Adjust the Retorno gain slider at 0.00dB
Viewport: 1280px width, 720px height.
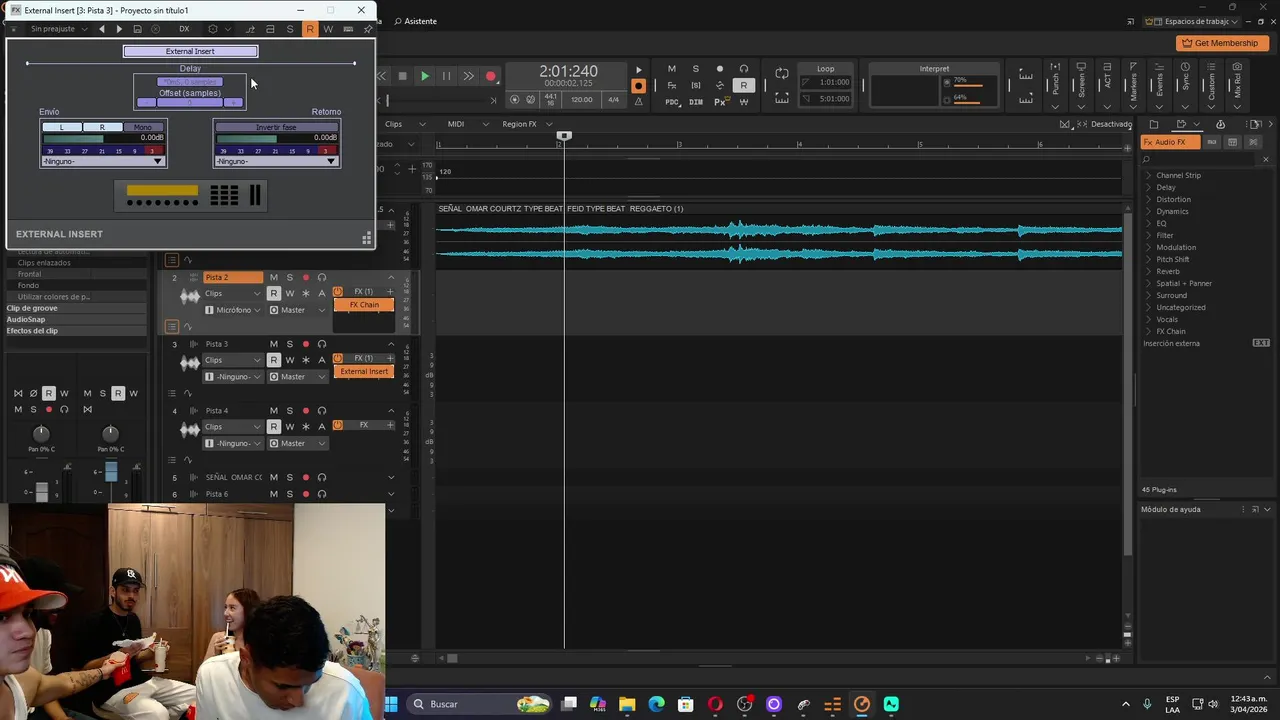click(x=276, y=138)
